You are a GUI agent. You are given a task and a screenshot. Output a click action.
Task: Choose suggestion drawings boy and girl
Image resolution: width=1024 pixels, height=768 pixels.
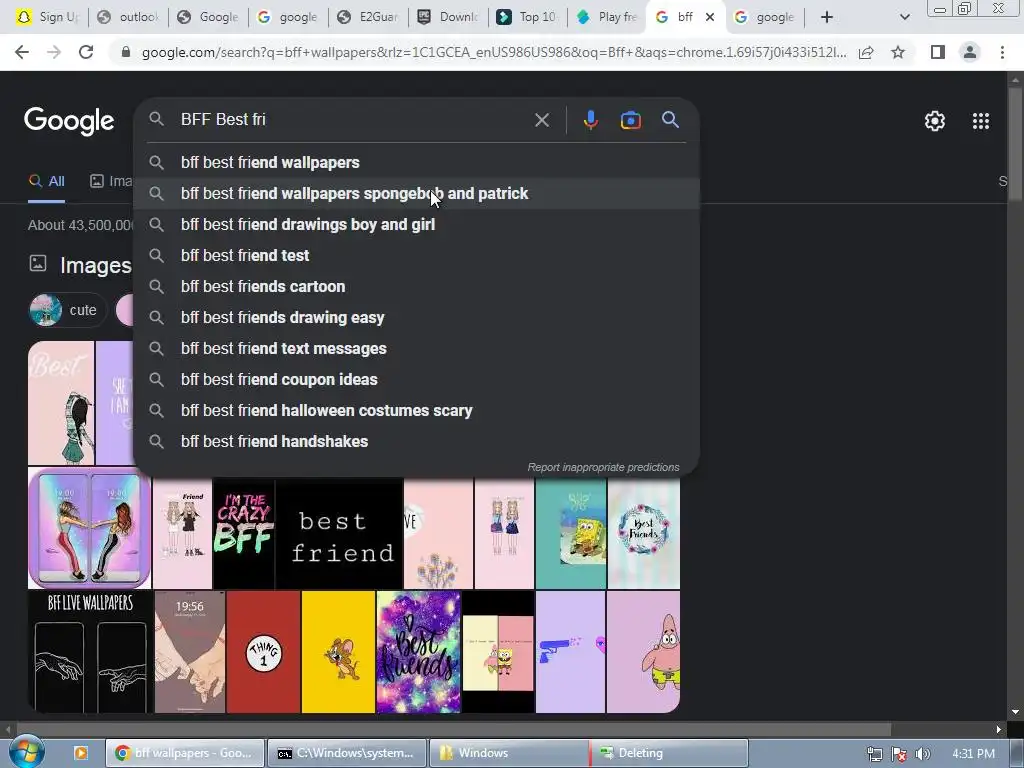(x=416, y=225)
